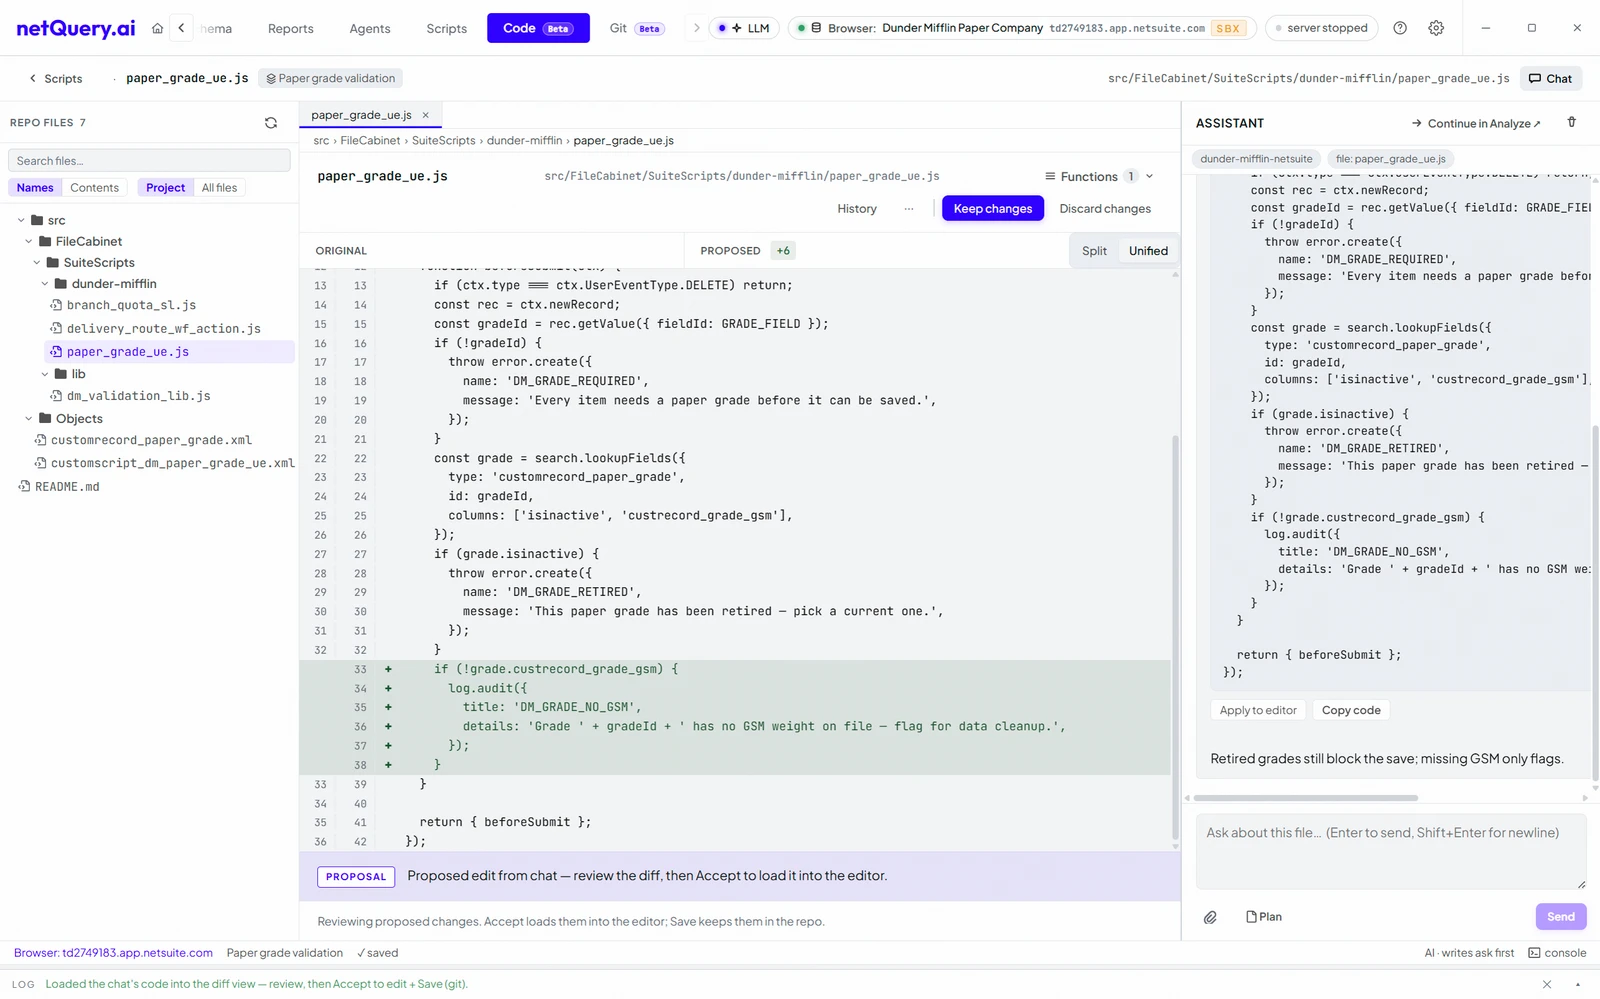Select the Contents search mode
The height and width of the screenshot is (999, 1600).
coord(94,188)
